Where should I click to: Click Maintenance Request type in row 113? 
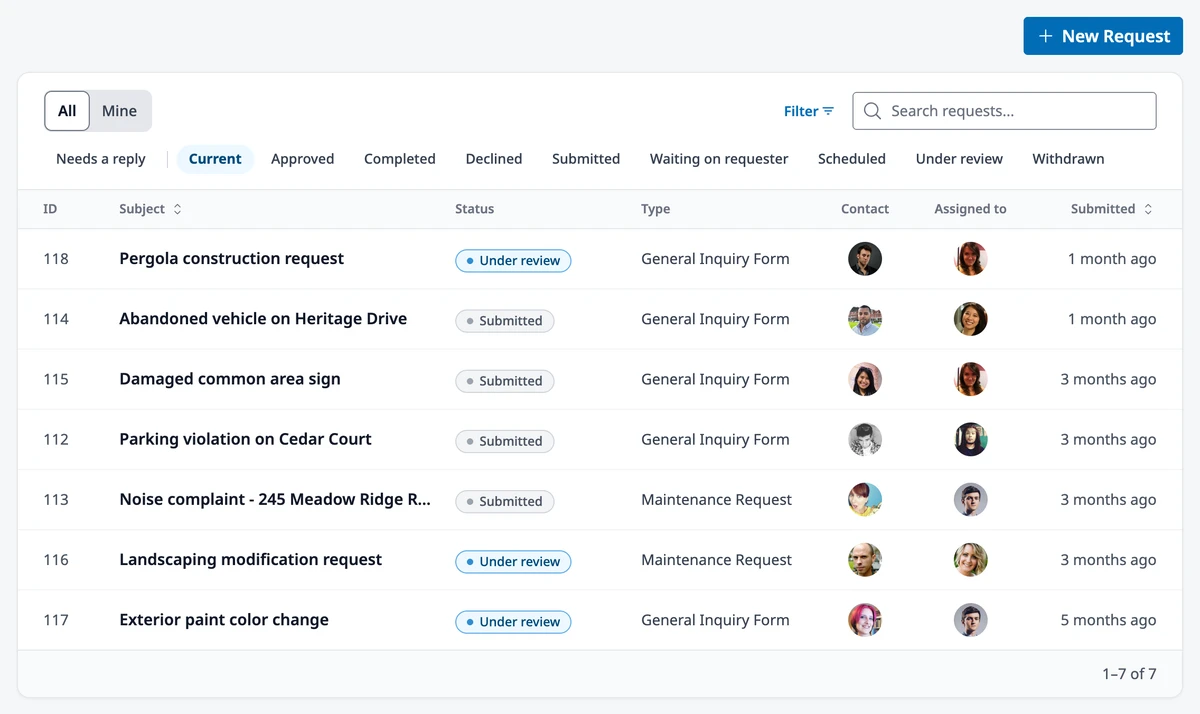coord(716,499)
